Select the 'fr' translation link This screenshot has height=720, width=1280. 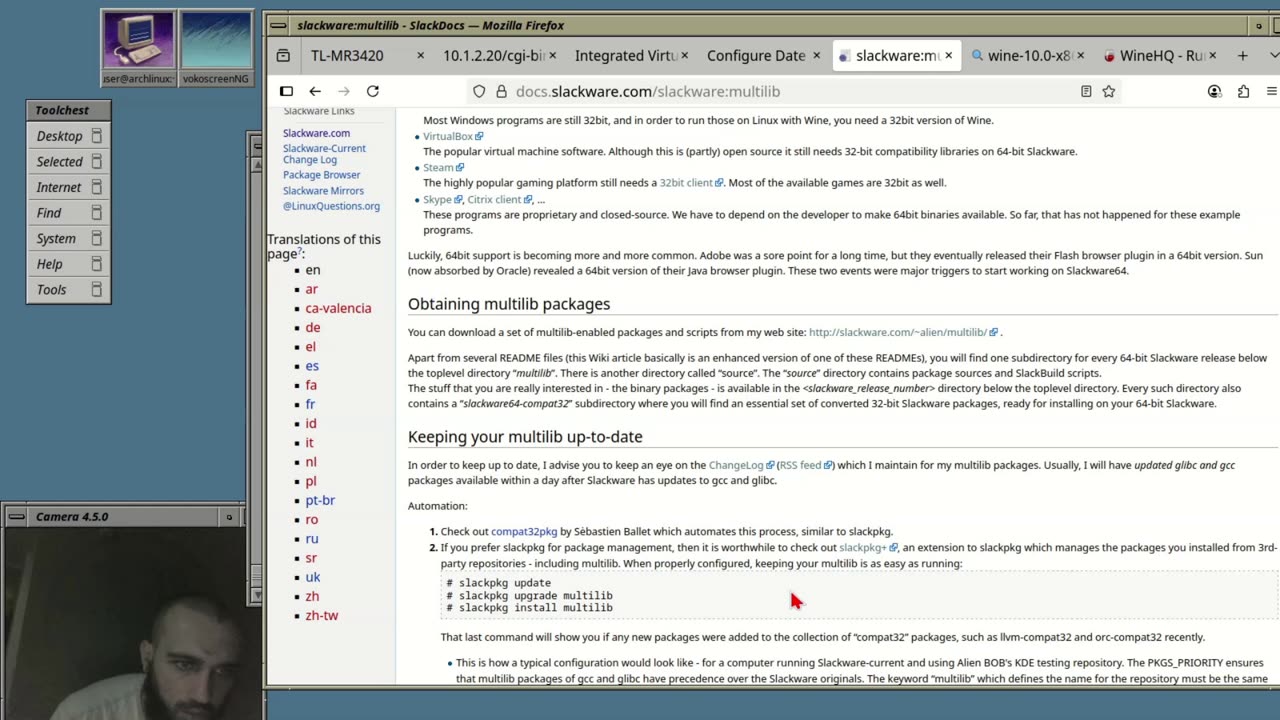[310, 404]
